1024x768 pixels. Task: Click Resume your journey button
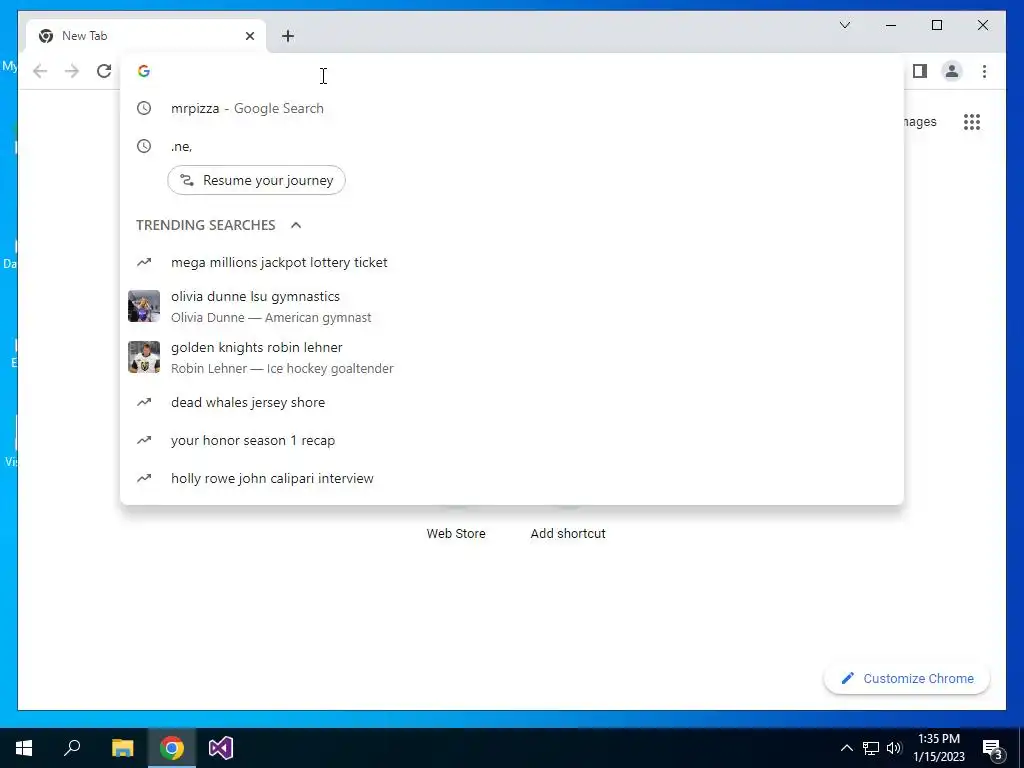pos(256,180)
